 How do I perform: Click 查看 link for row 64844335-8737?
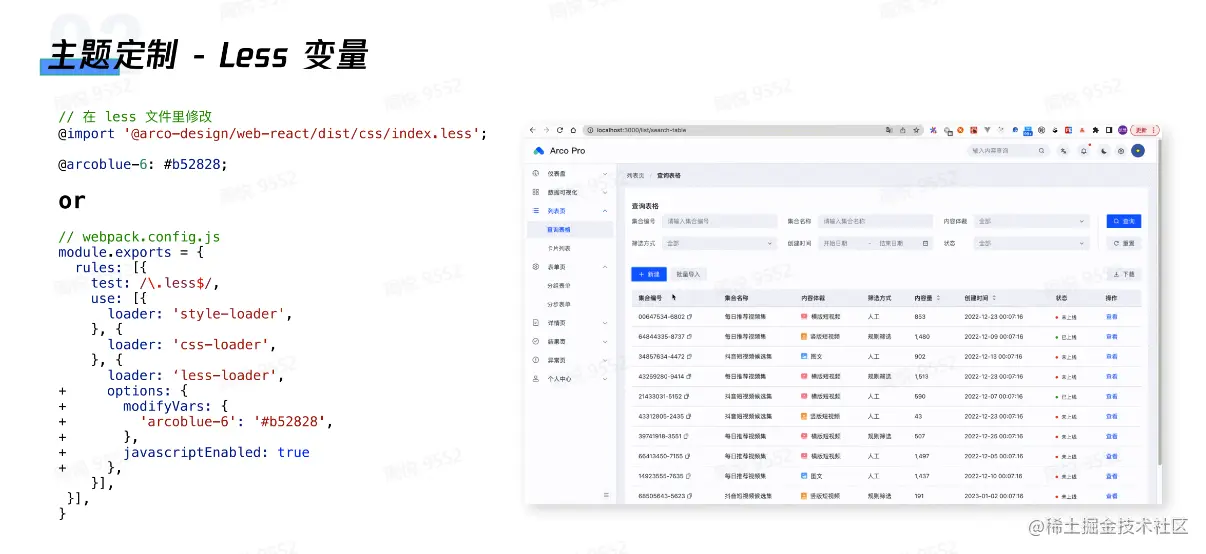pyautogui.click(x=1111, y=336)
